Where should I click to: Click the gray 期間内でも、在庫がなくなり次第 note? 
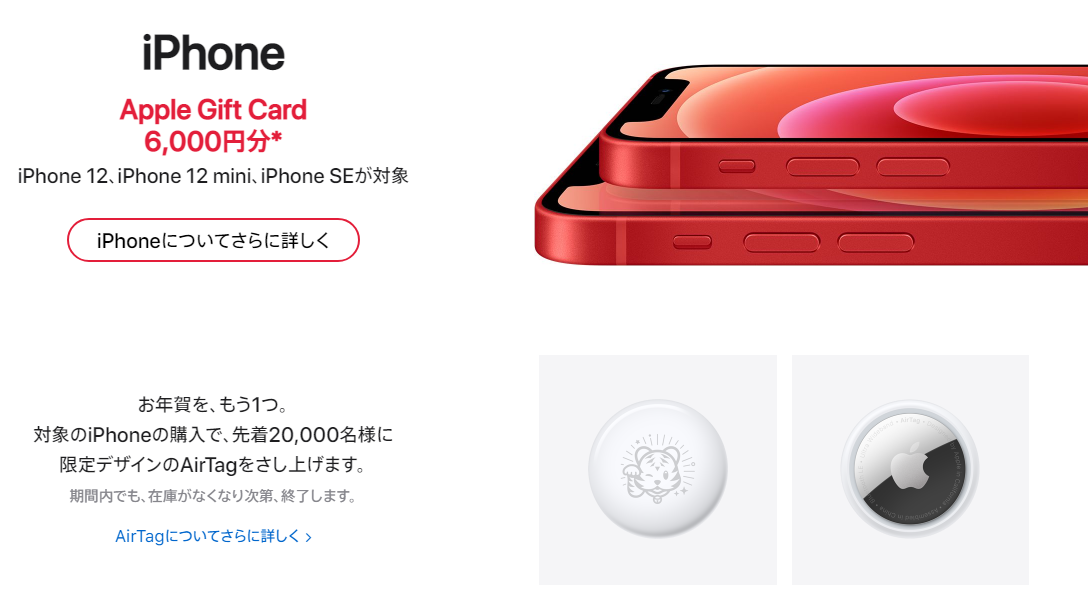click(x=213, y=496)
